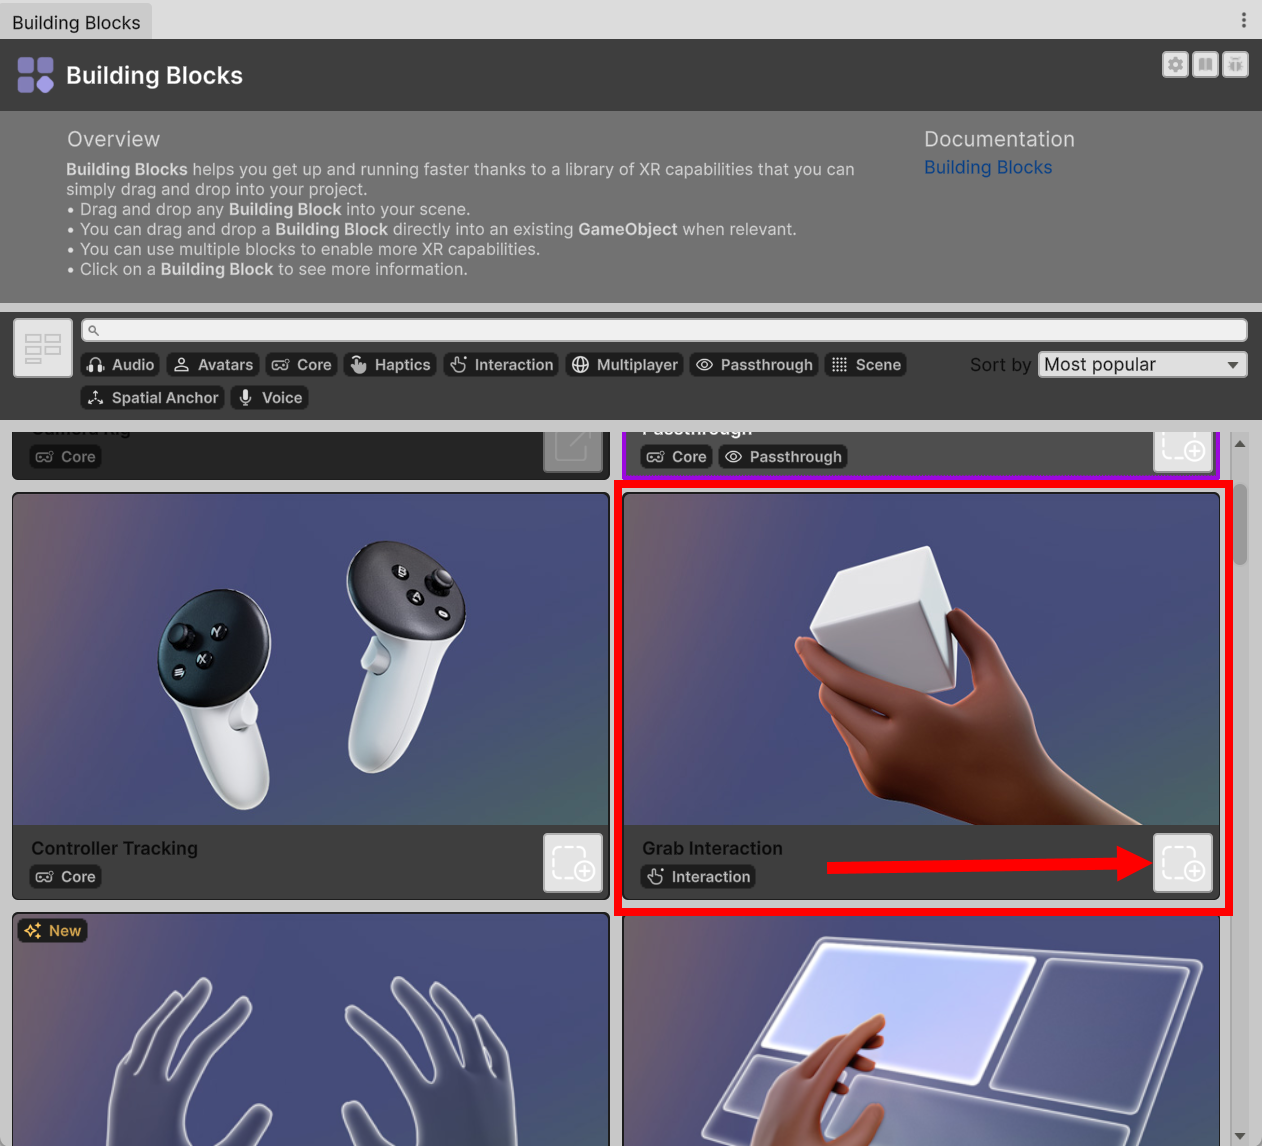Image resolution: width=1262 pixels, height=1146 pixels.
Task: Select the Building Blocks window tab
Action: (x=76, y=22)
